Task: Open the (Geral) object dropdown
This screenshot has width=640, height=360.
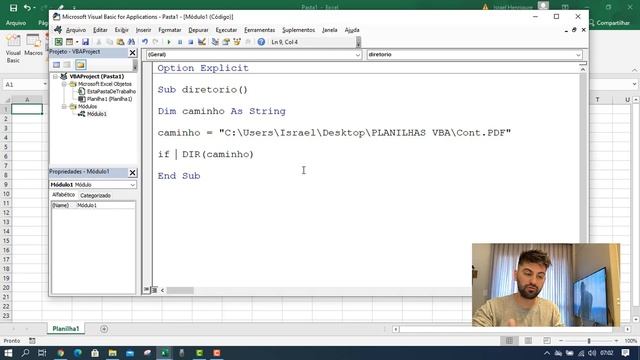Action: click(x=358, y=55)
